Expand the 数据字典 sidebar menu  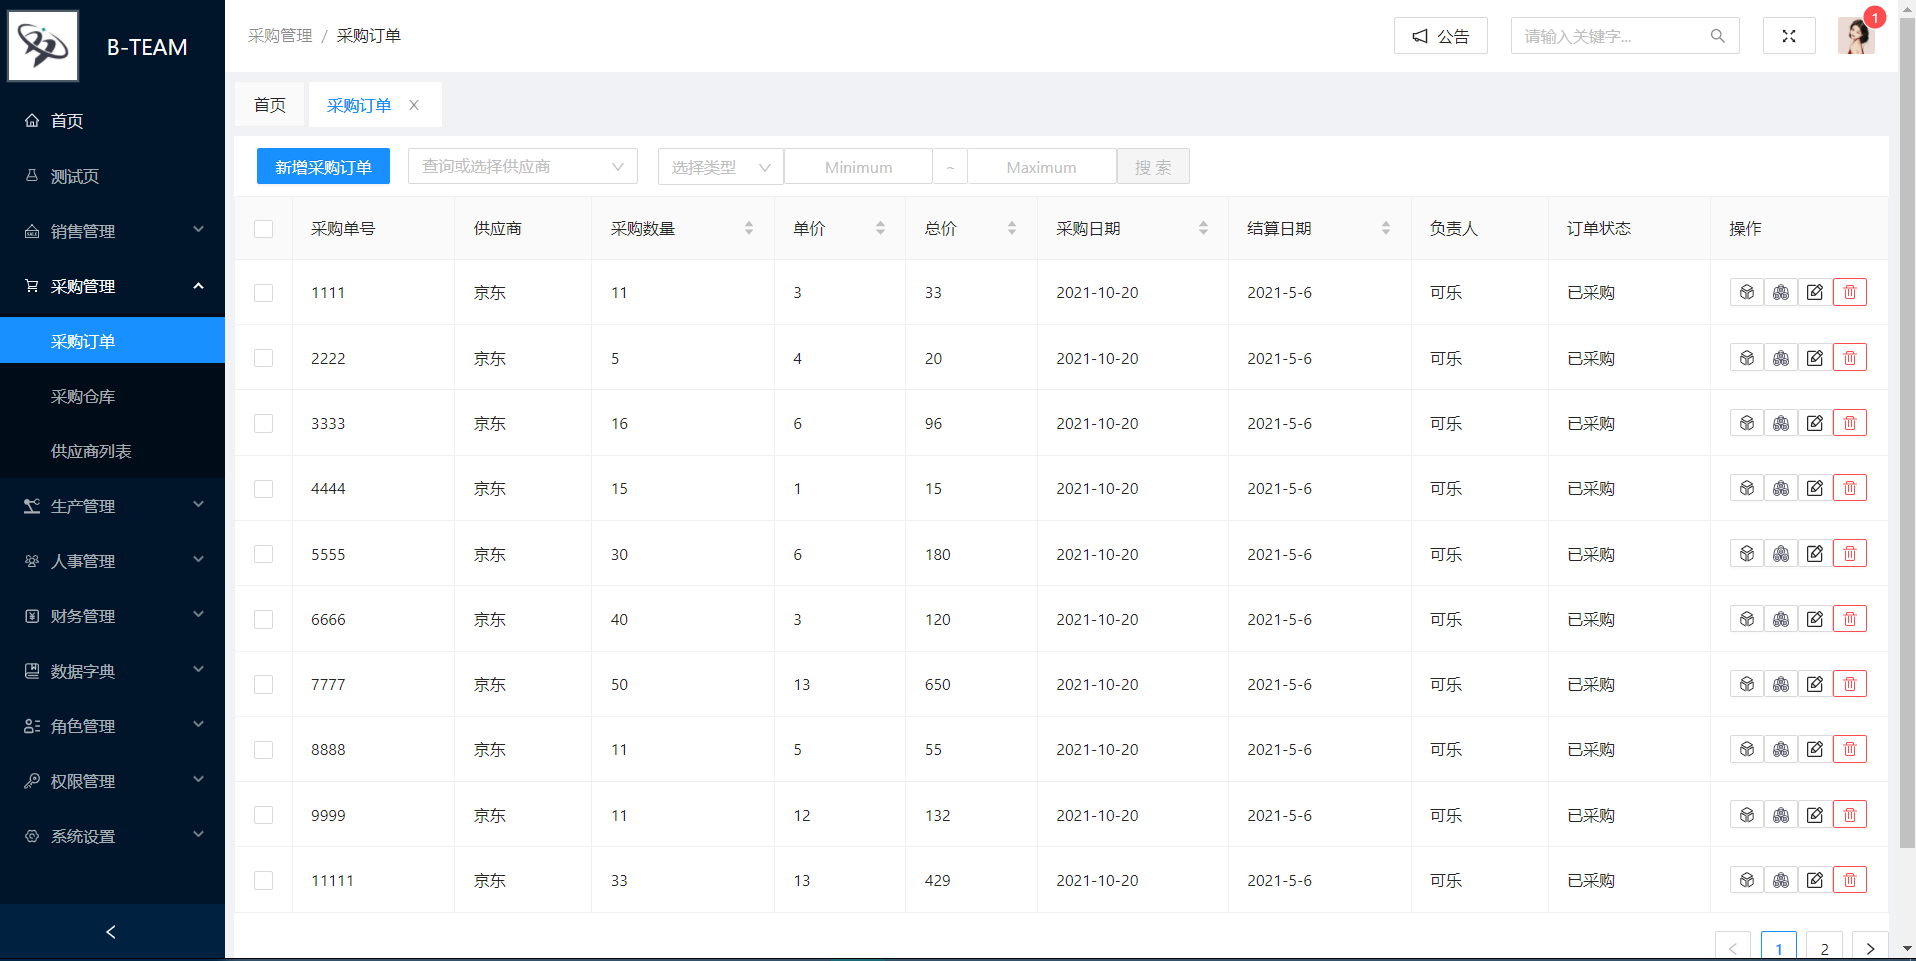click(112, 671)
